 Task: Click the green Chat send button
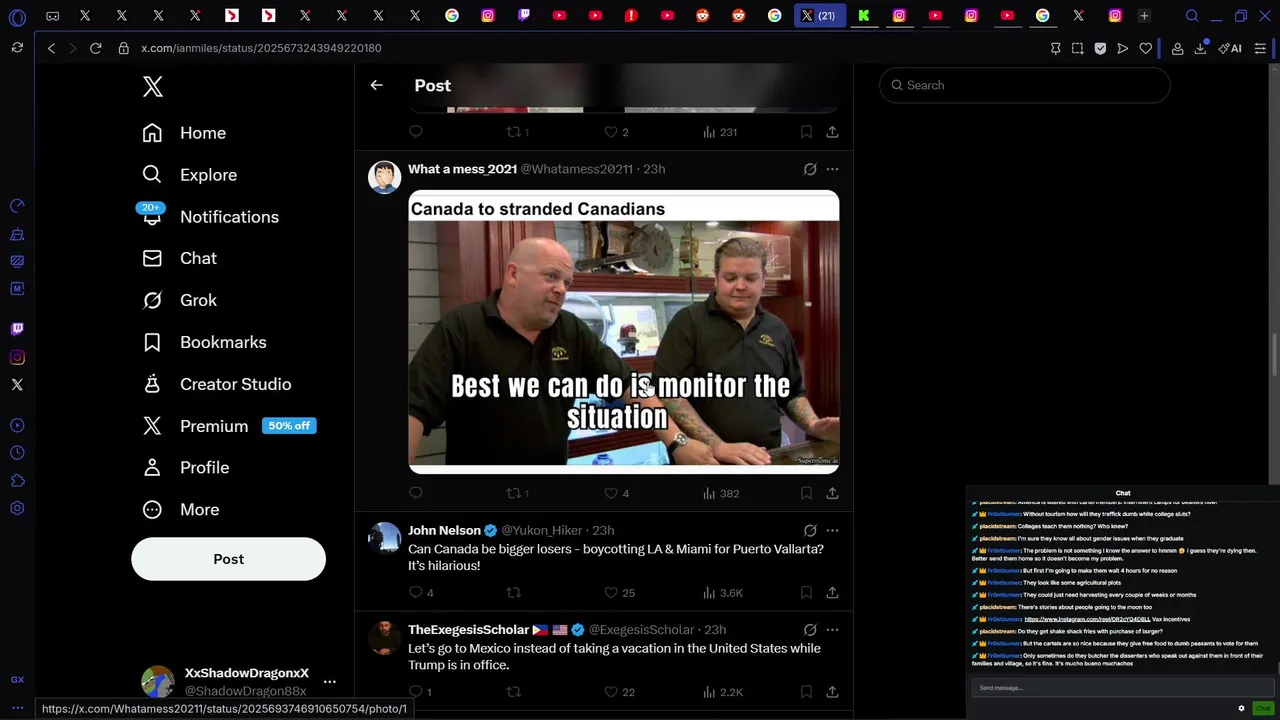[x=1263, y=708]
